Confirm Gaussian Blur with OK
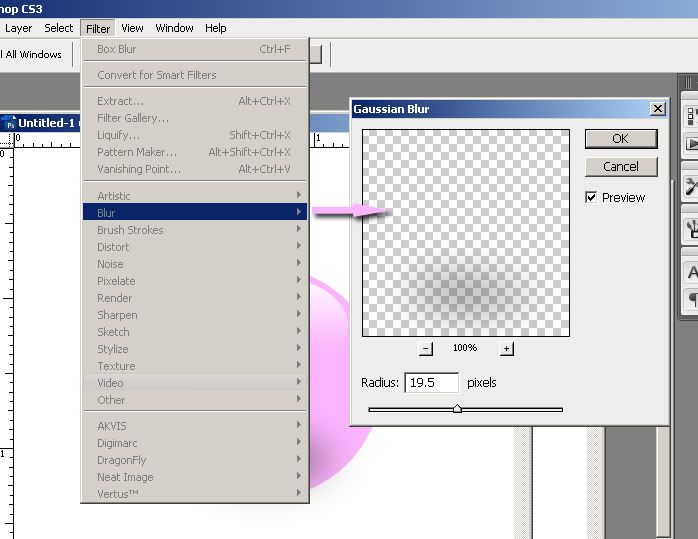Image resolution: width=698 pixels, height=539 pixels. coord(621,138)
